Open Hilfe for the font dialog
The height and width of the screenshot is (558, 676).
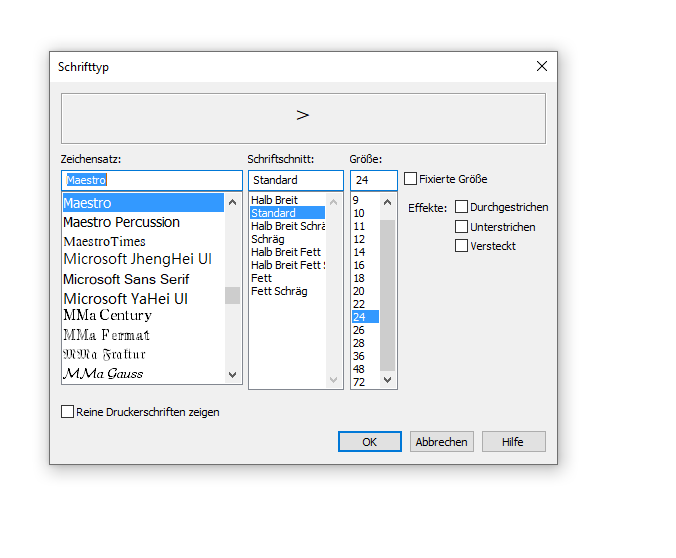click(x=513, y=442)
